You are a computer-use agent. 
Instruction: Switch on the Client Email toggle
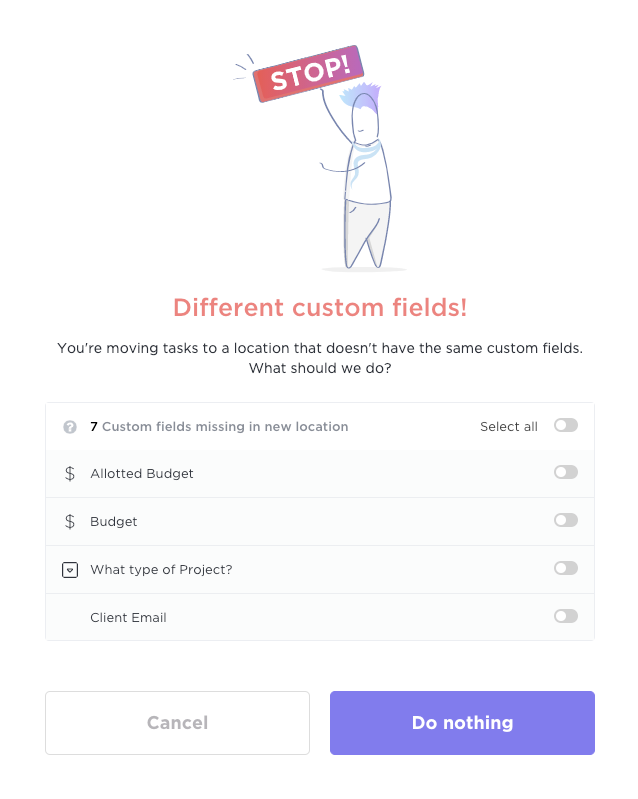(566, 616)
